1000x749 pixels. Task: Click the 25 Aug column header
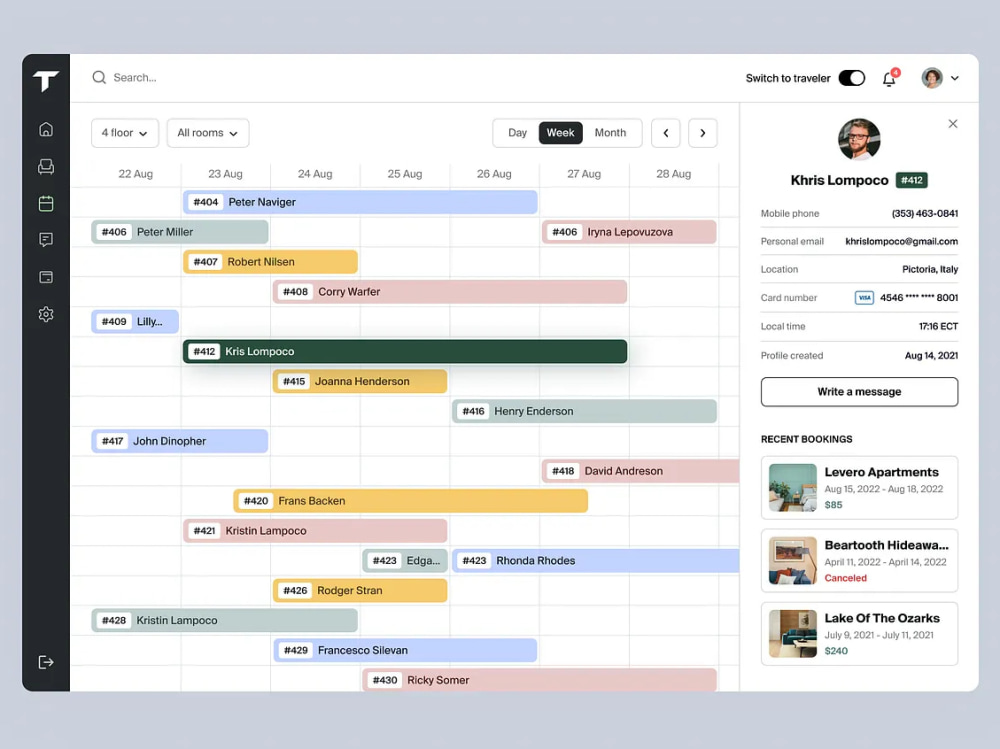[x=405, y=174]
